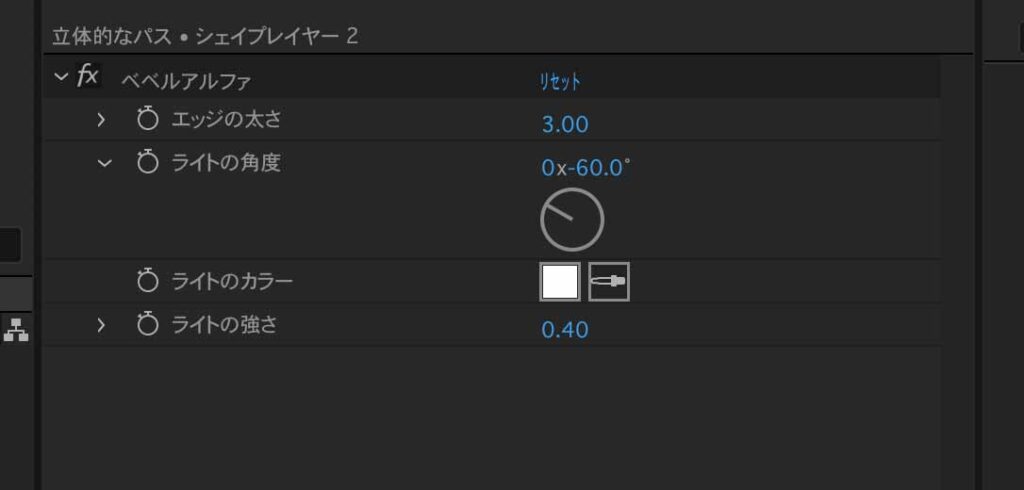Enable stopwatch for エッジの太さ
The image size is (1024, 490).
click(x=148, y=120)
